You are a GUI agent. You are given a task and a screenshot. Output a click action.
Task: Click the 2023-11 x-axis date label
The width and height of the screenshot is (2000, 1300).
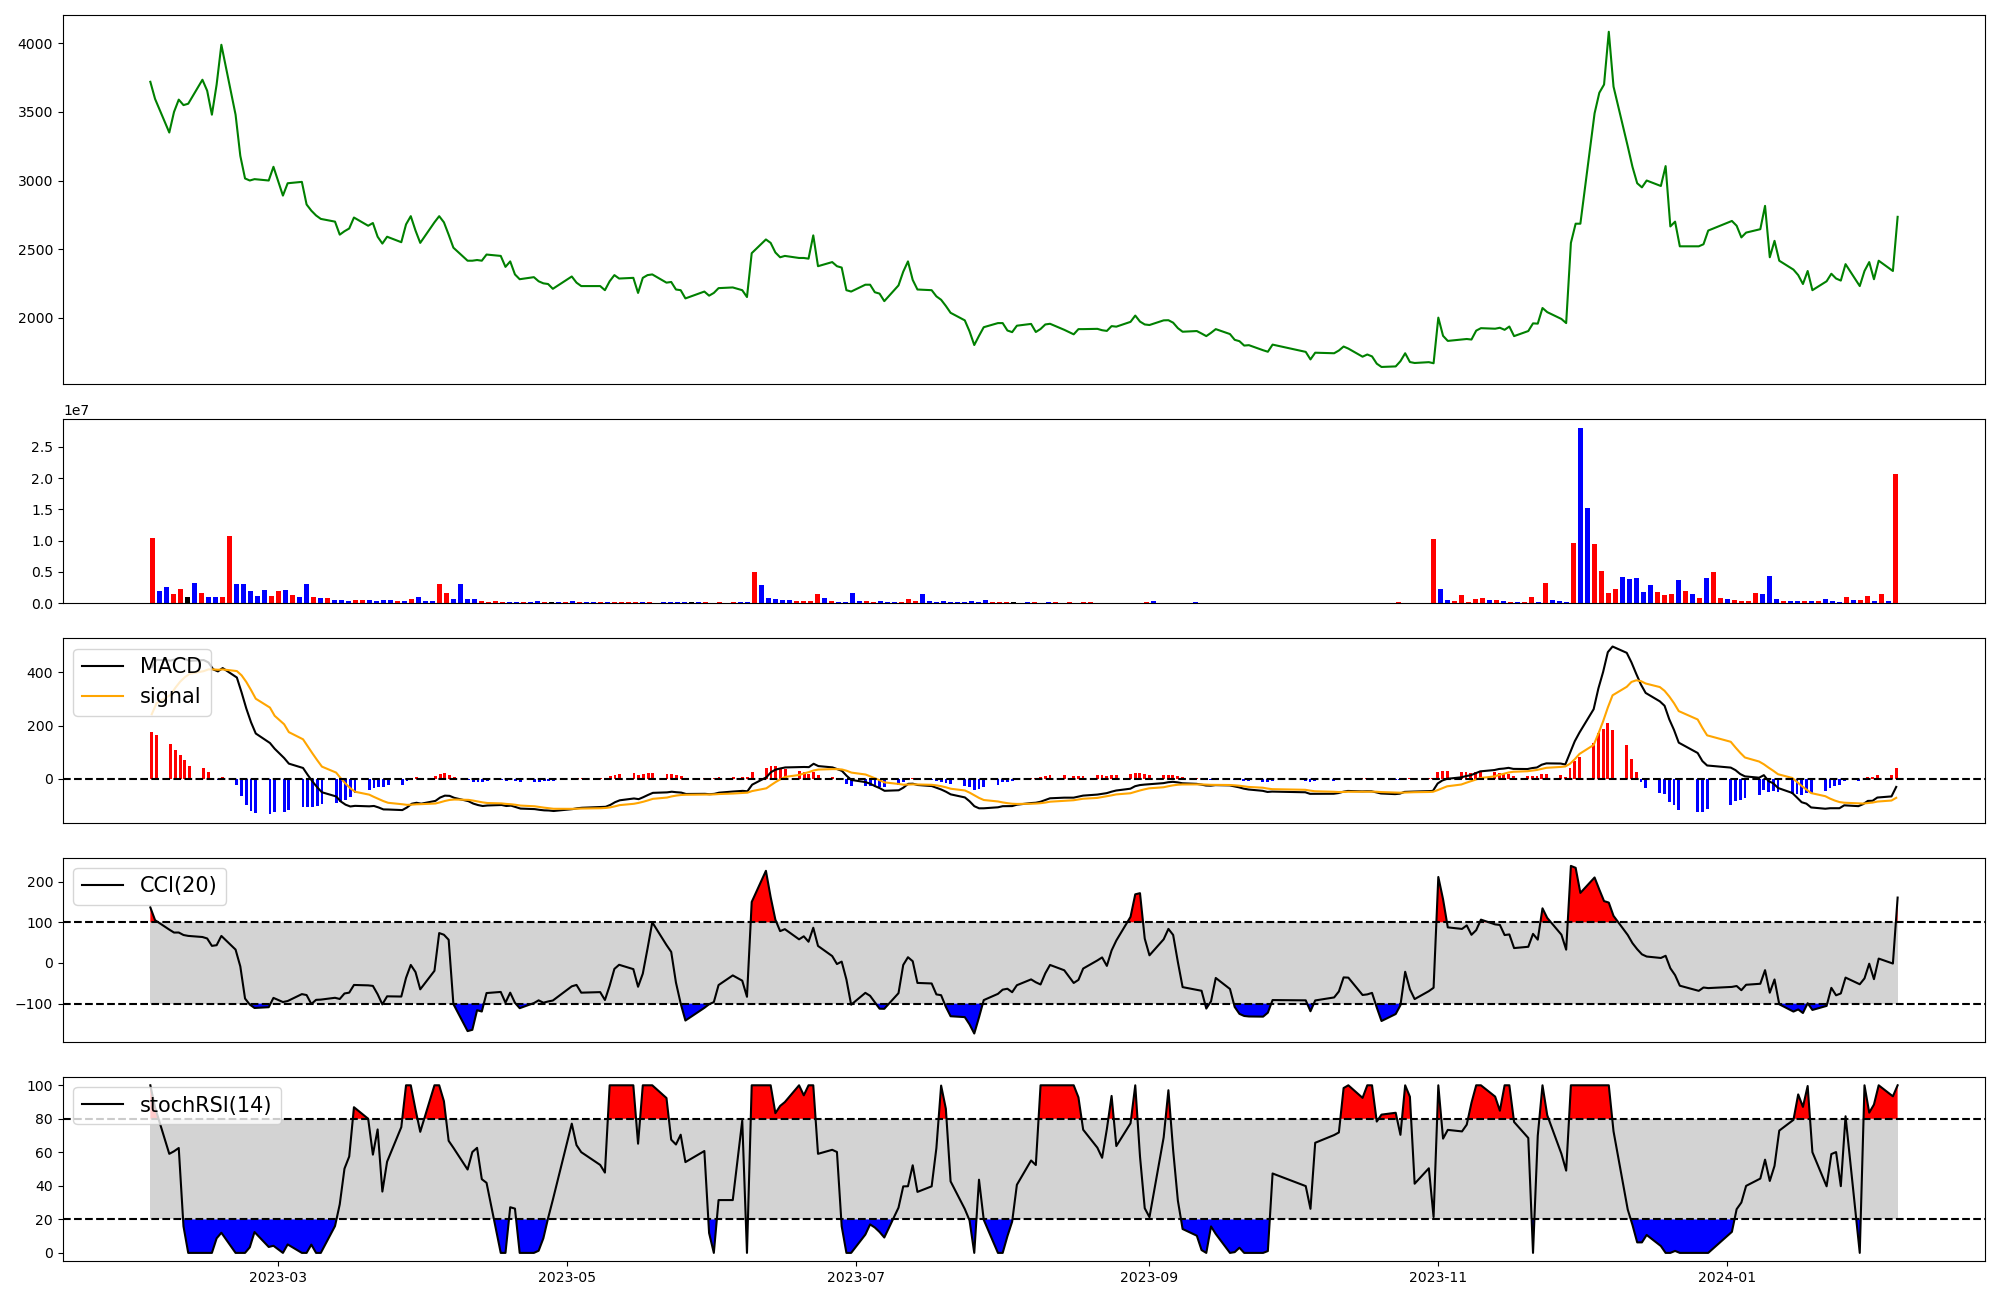click(1438, 1277)
